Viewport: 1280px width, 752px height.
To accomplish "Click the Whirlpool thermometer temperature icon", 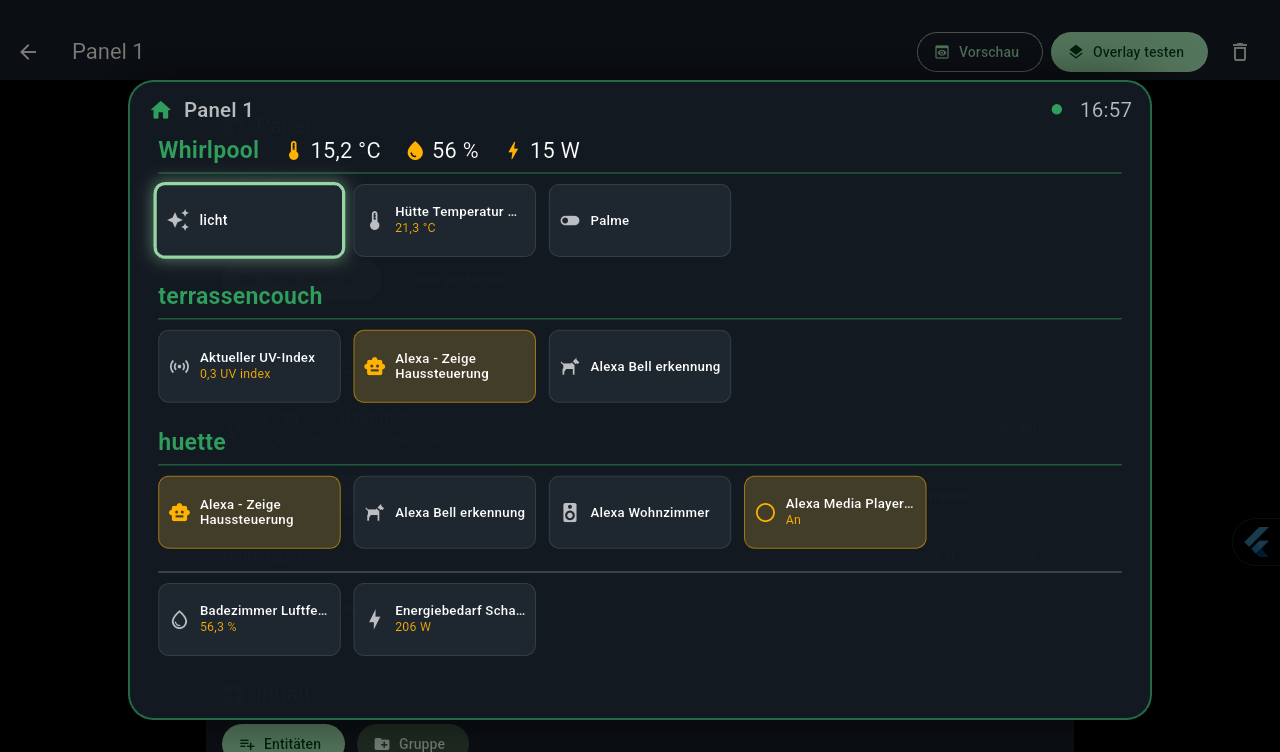I will (294, 151).
